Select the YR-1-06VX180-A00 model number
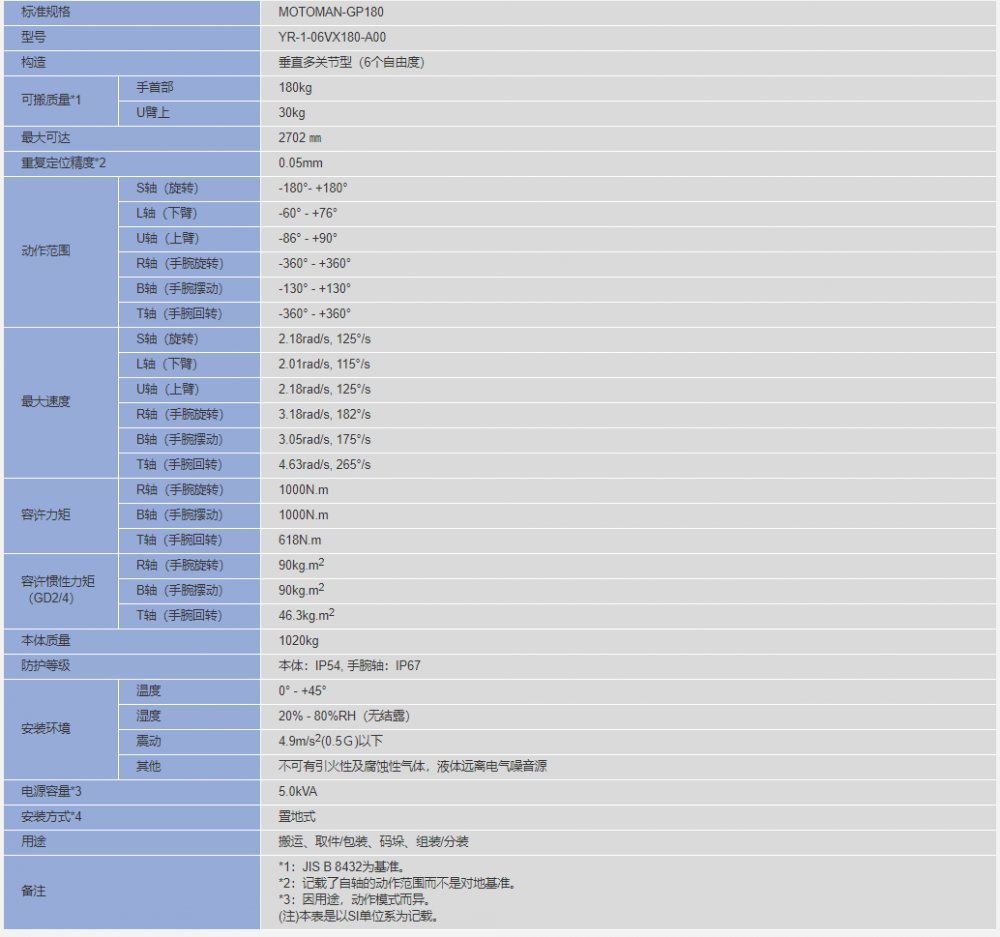 pyautogui.click(x=332, y=37)
